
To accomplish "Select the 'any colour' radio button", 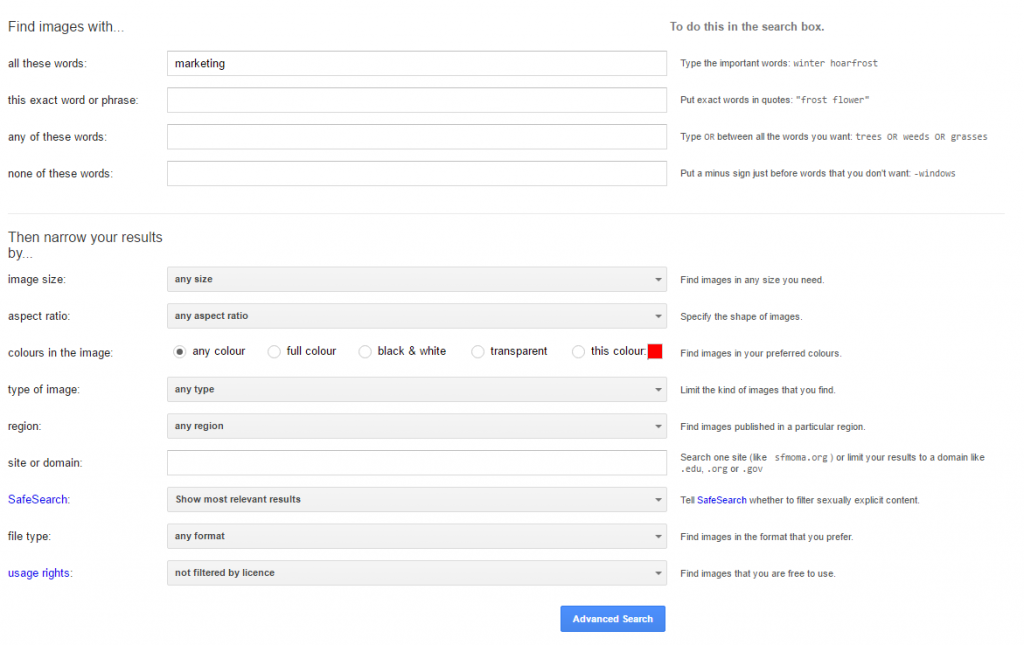I will 180,352.
